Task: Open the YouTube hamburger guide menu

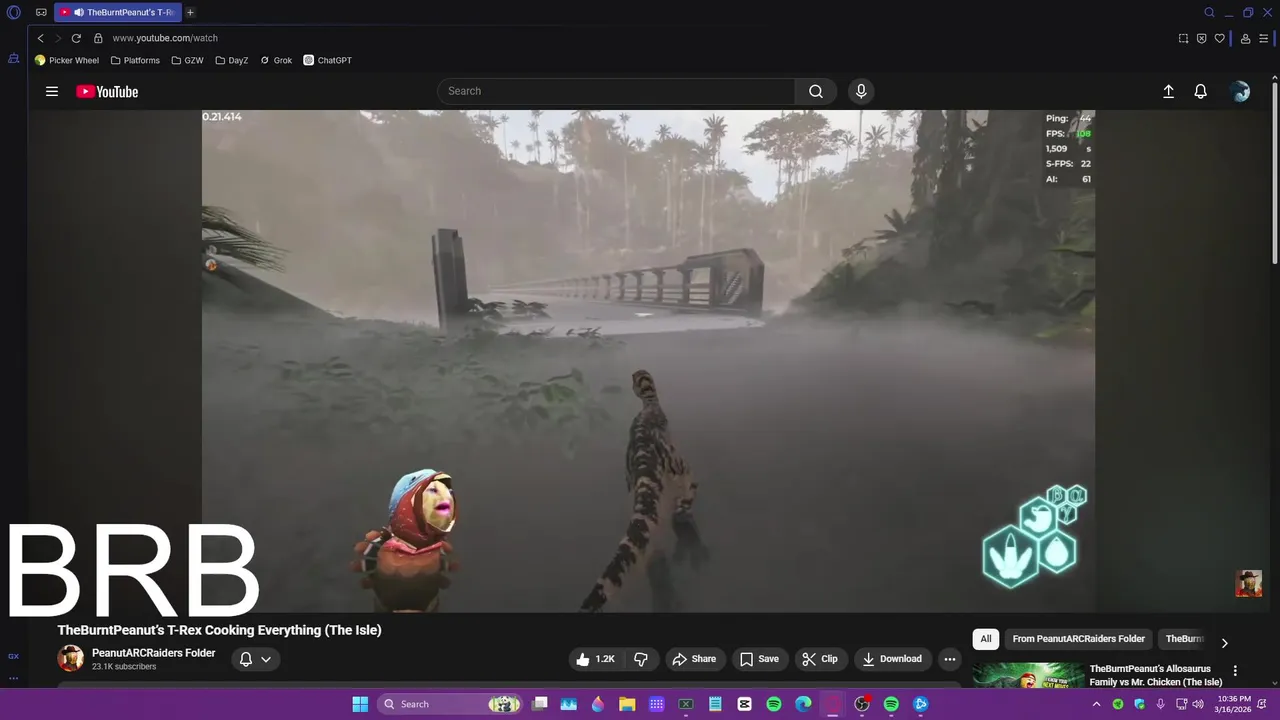Action: (x=52, y=91)
